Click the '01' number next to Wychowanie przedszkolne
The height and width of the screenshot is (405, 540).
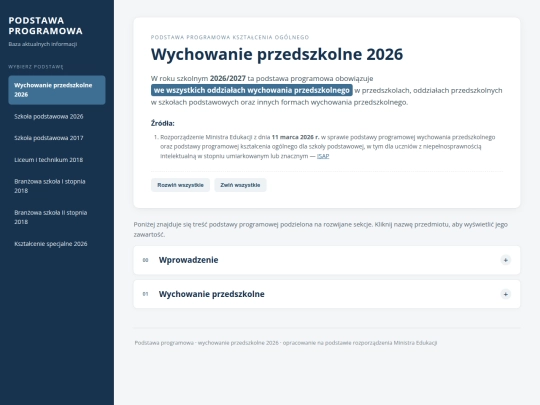coord(145,294)
